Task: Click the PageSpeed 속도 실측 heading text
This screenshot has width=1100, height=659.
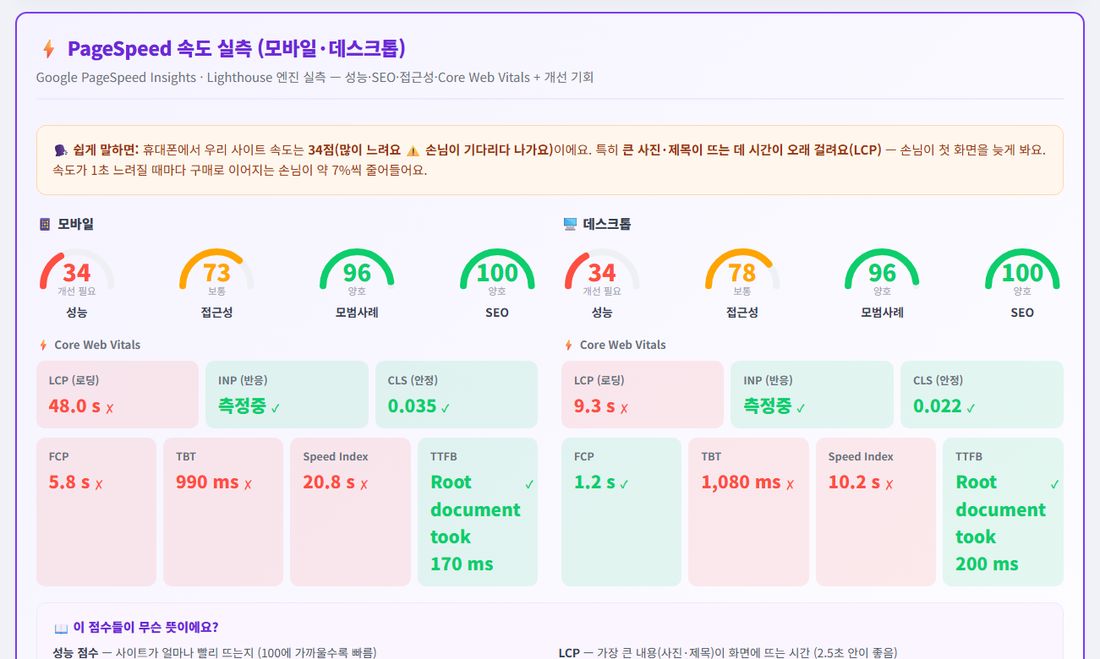Action: tap(236, 48)
